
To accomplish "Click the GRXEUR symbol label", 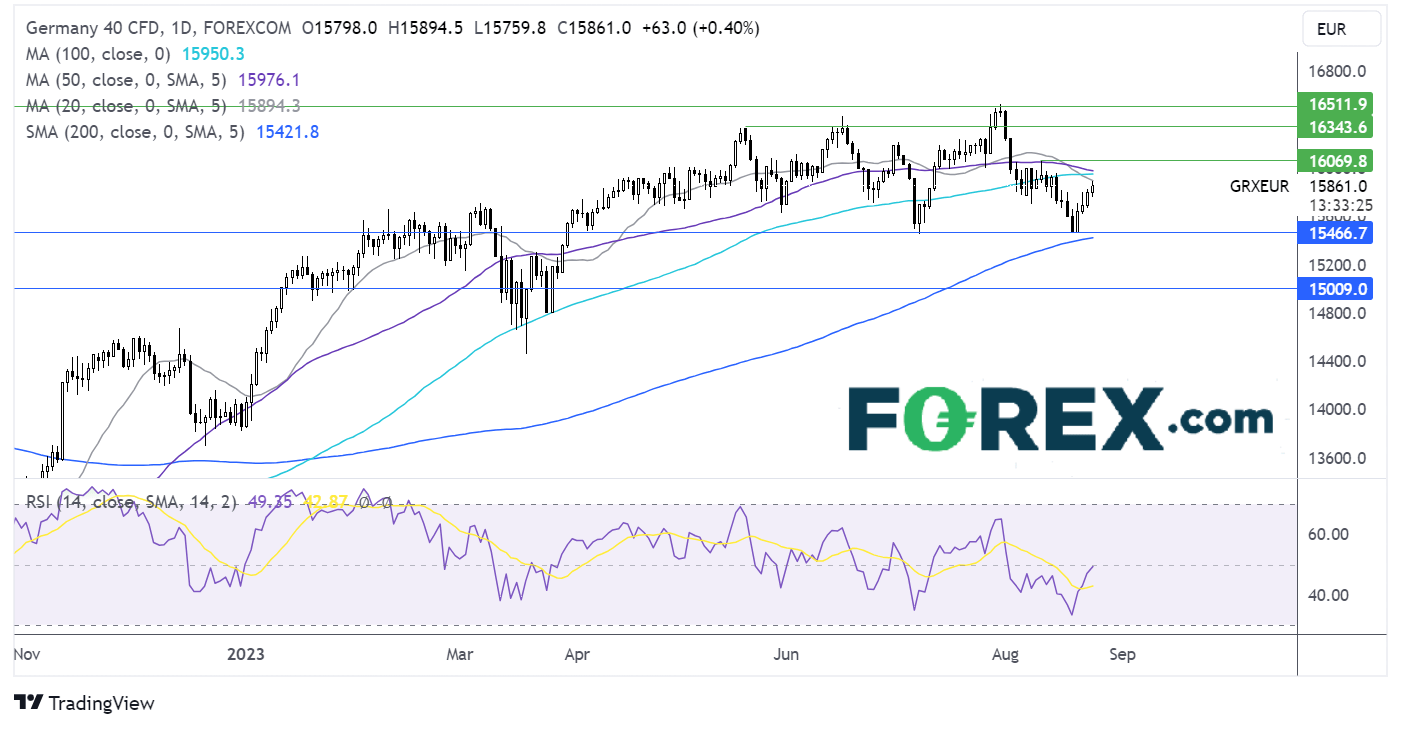I will [1259, 186].
